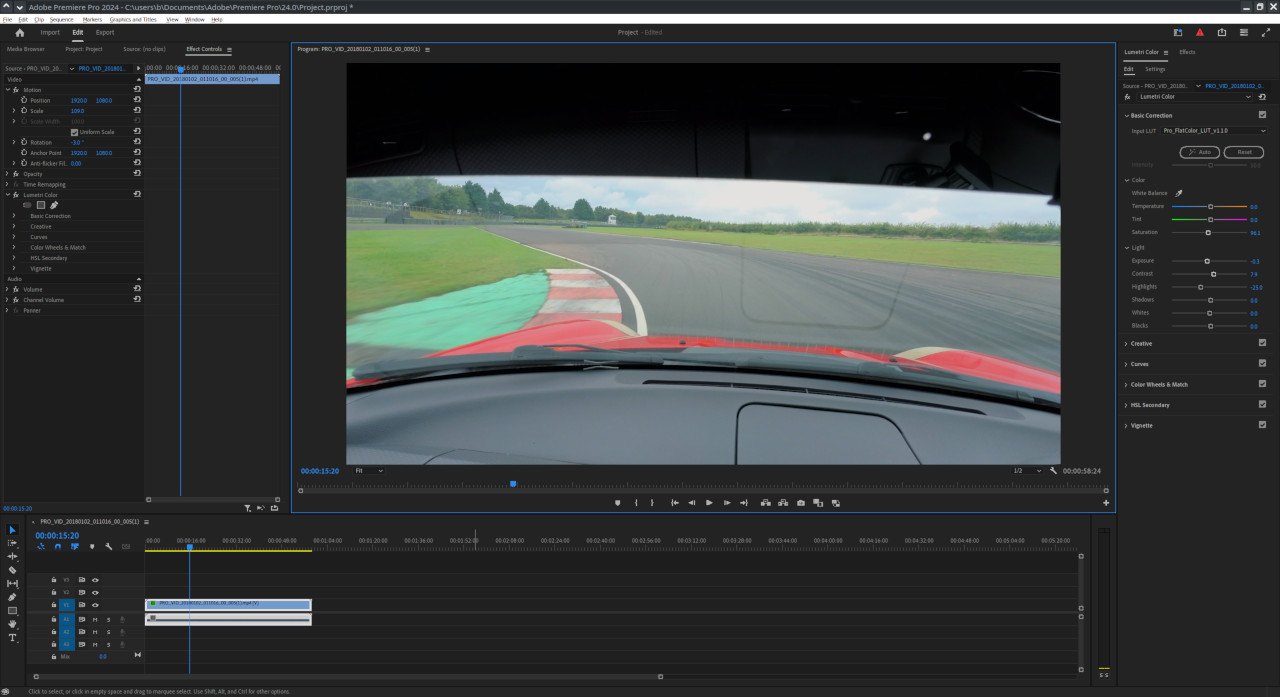Click the red alert triangle icon
This screenshot has height=697, width=1280.
[x=1200, y=32]
